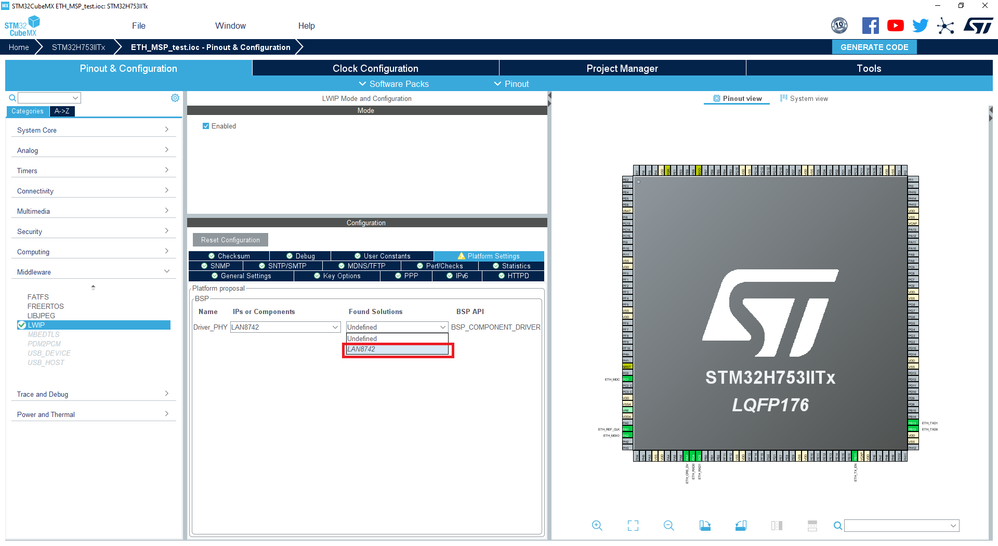Select Undefined in the solutions list
Screen dimensions: 998x546
click(397, 339)
